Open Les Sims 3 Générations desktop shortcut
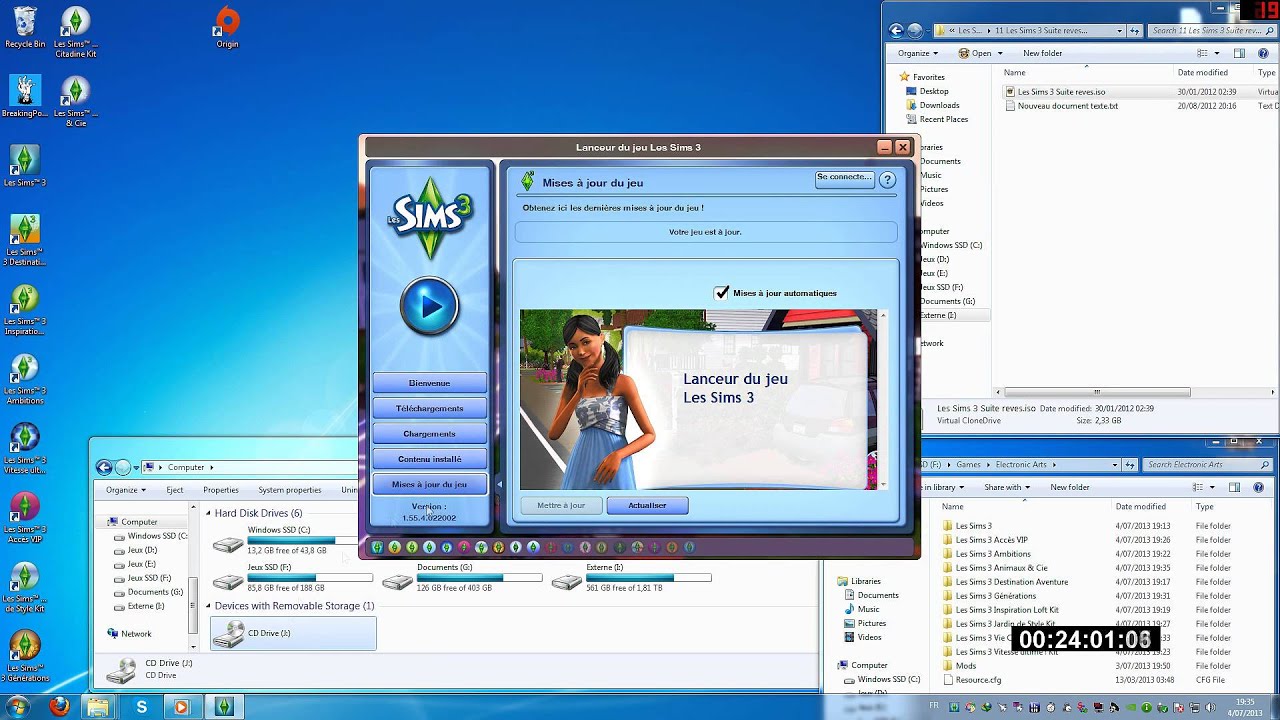The image size is (1280, 720). click(x=25, y=657)
